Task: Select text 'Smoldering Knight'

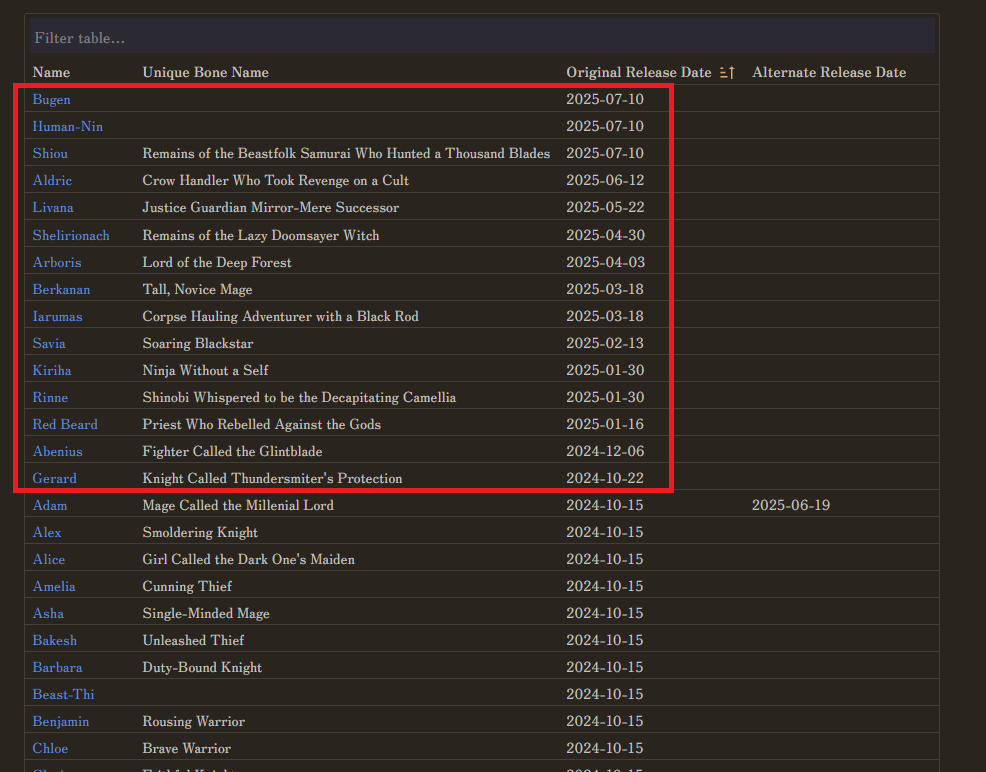Action: [200, 532]
